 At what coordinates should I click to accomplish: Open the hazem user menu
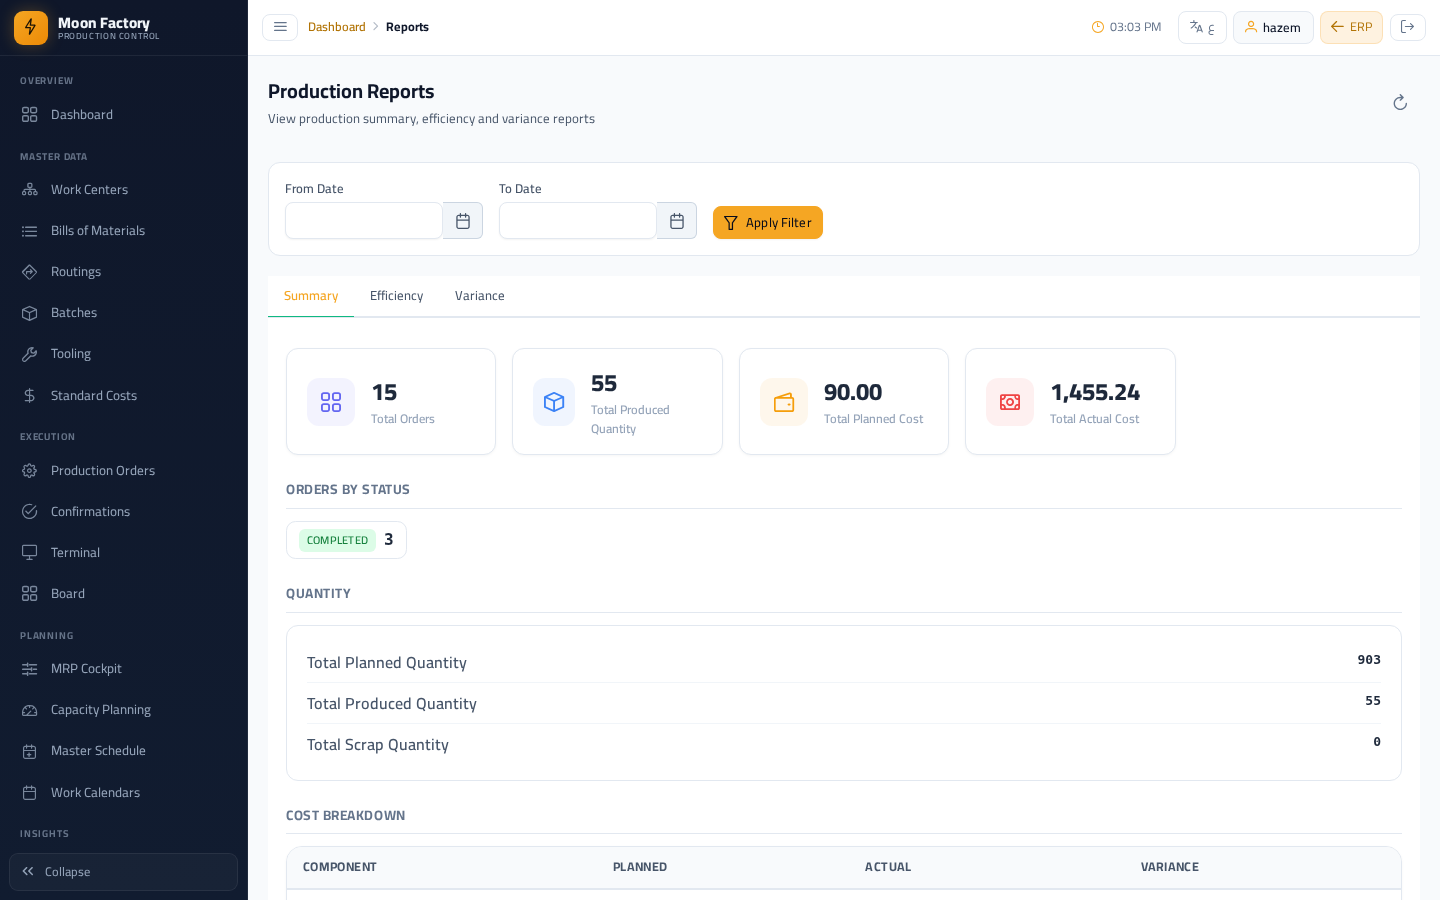pyautogui.click(x=1273, y=27)
